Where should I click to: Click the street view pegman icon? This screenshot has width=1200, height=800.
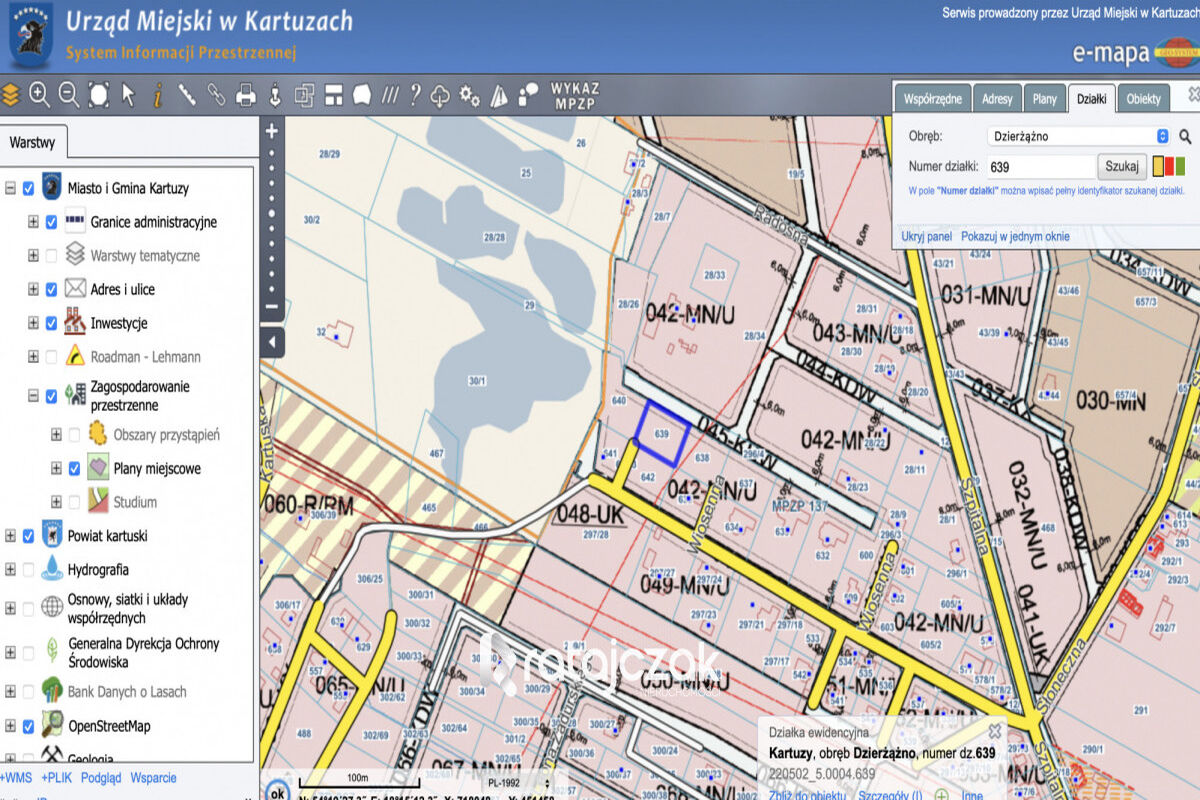pyautogui.click(x=275, y=95)
